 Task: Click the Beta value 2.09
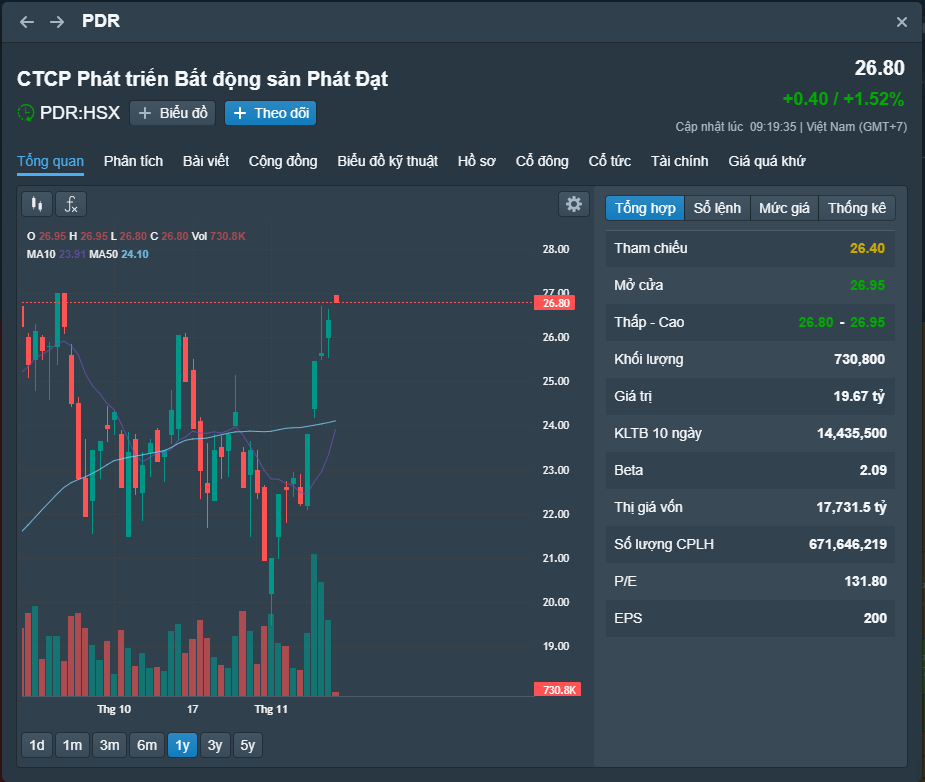click(873, 471)
